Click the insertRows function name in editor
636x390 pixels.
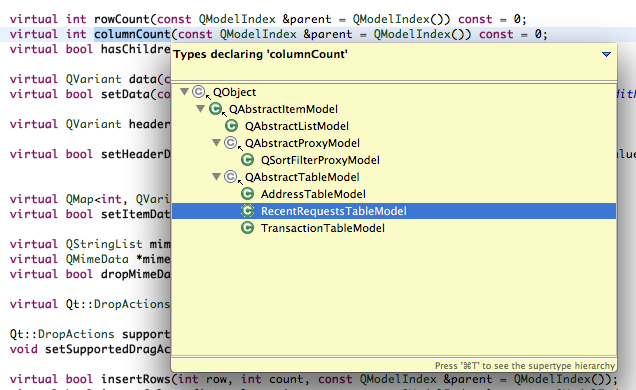[x=135, y=379]
